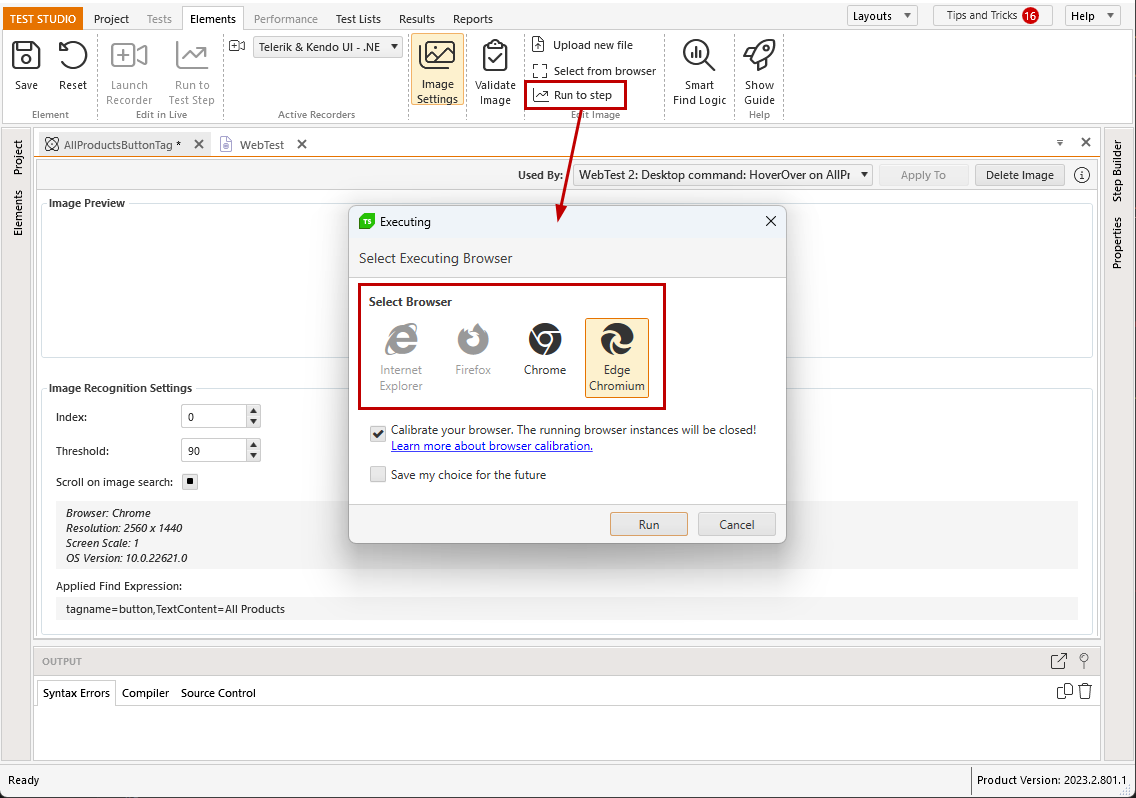Viewport: 1136px width, 798px height.
Task: Increase the Index value
Action: 253,411
